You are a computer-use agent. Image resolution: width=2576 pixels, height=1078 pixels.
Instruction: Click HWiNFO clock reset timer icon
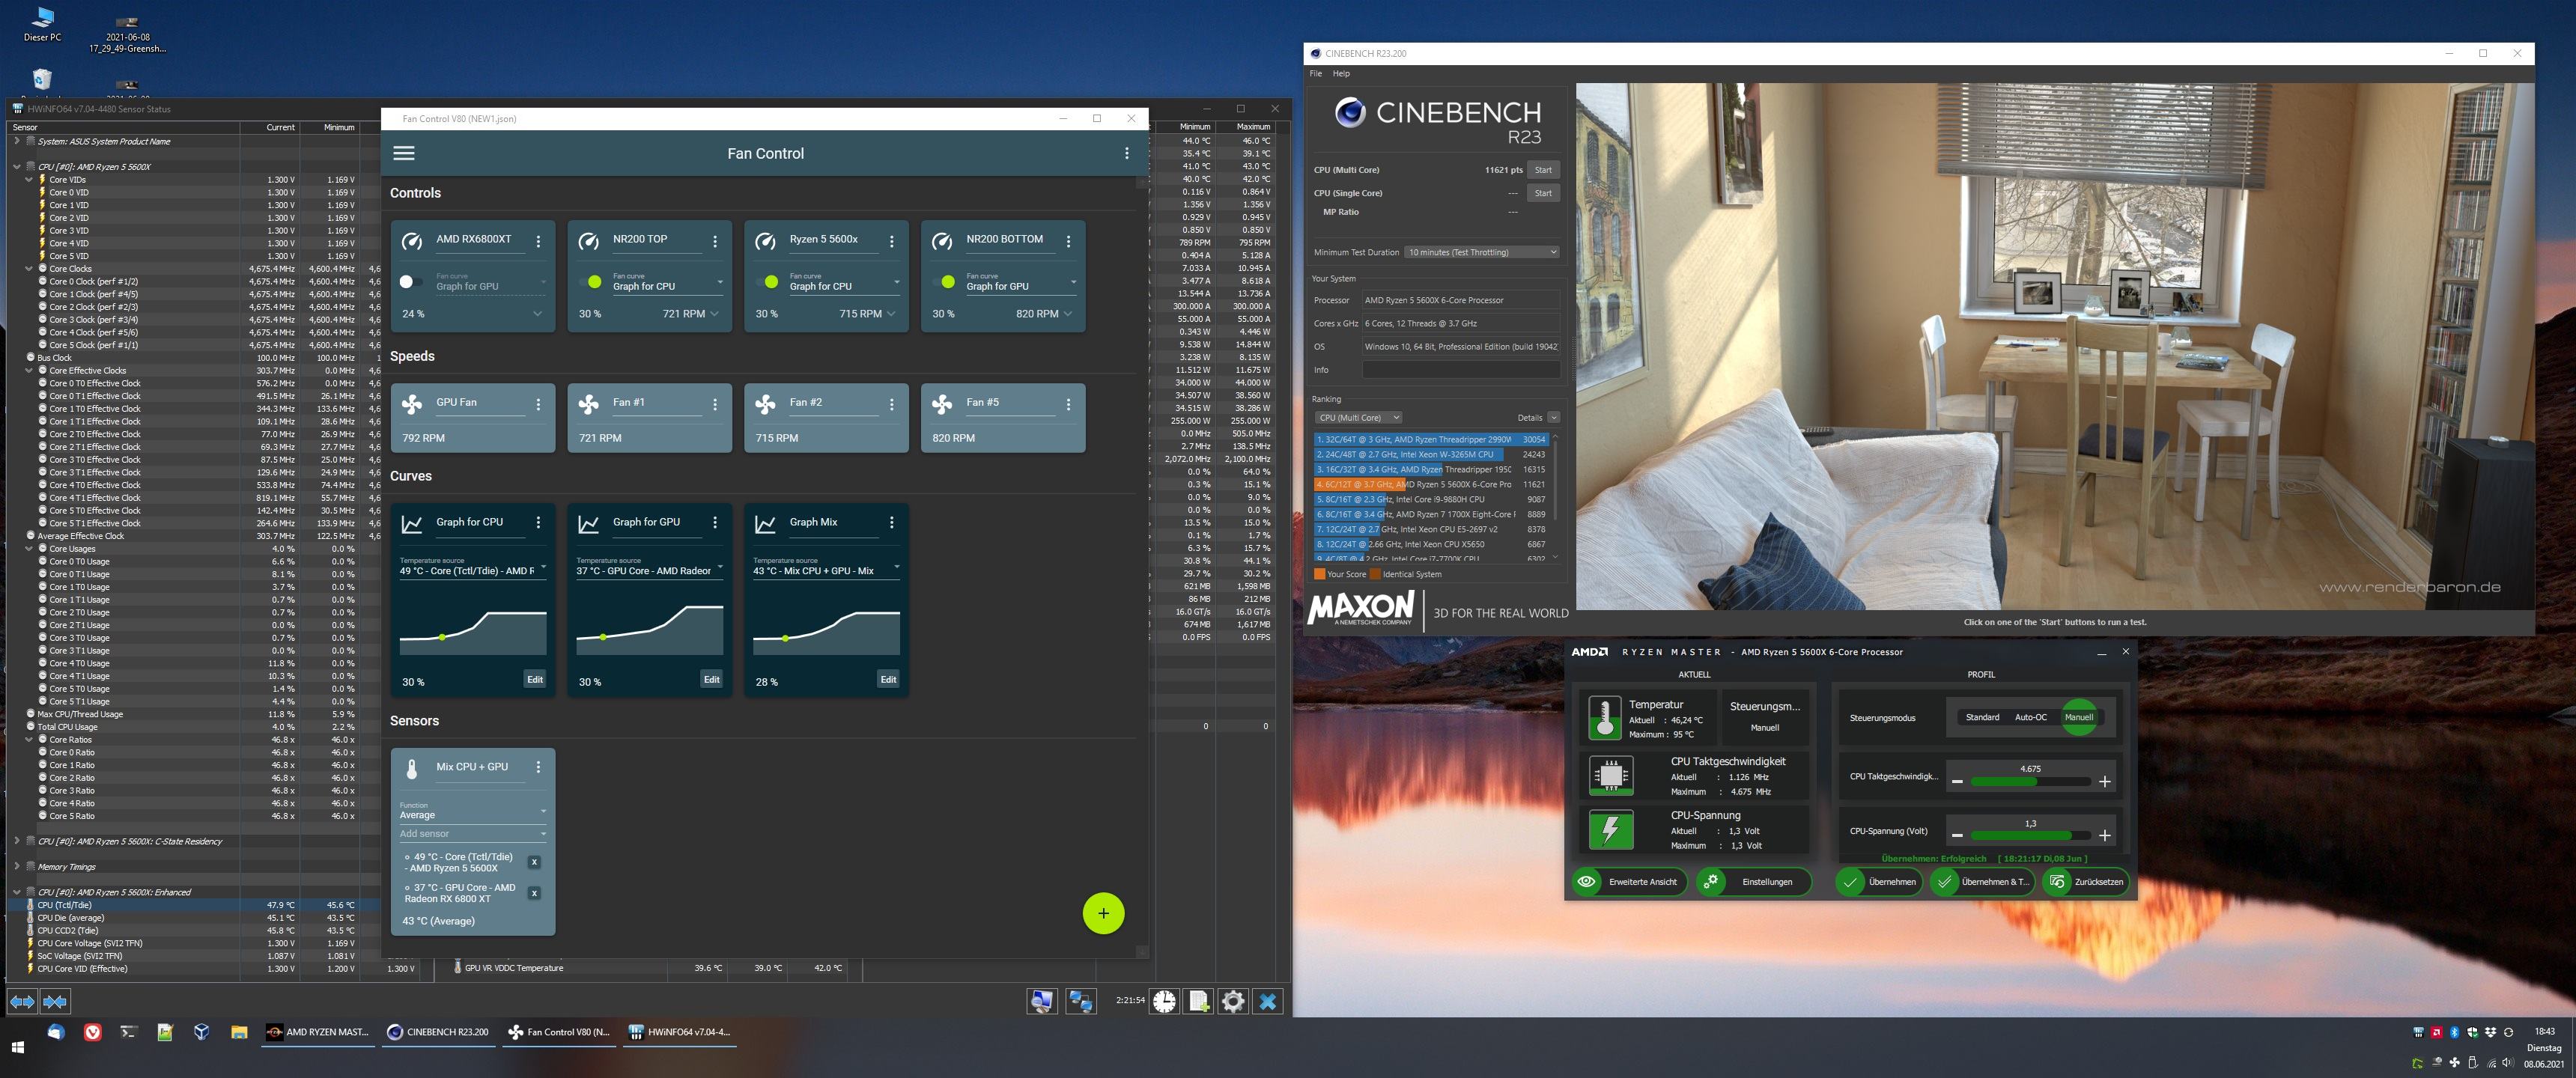pyautogui.click(x=1165, y=1001)
